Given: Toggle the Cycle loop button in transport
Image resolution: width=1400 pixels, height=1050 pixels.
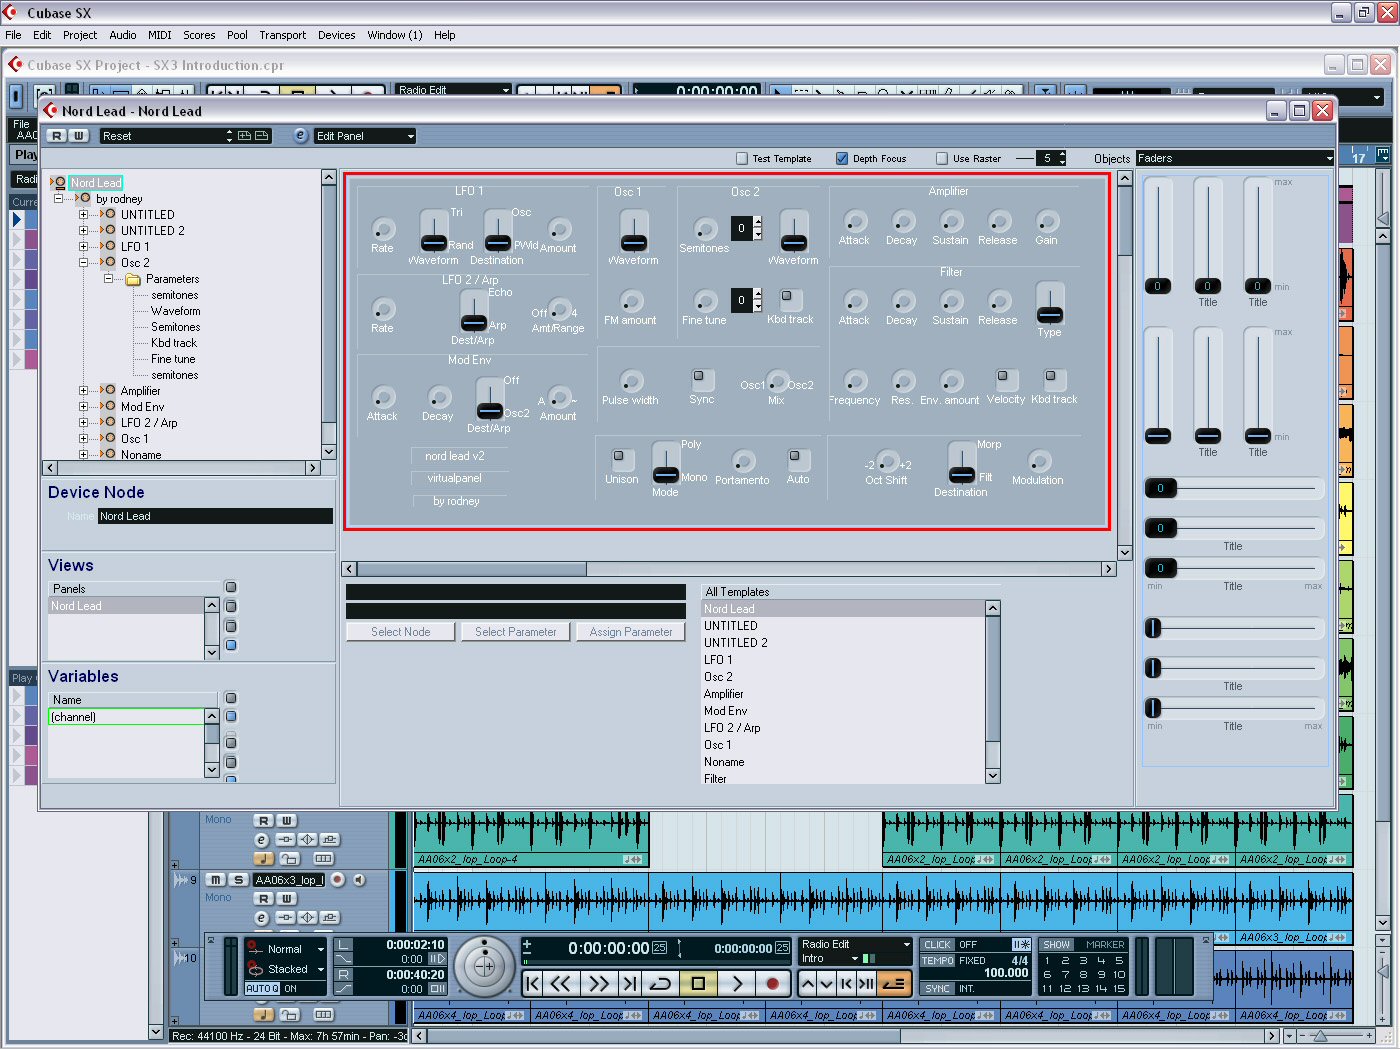Looking at the screenshot, I should point(660,983).
